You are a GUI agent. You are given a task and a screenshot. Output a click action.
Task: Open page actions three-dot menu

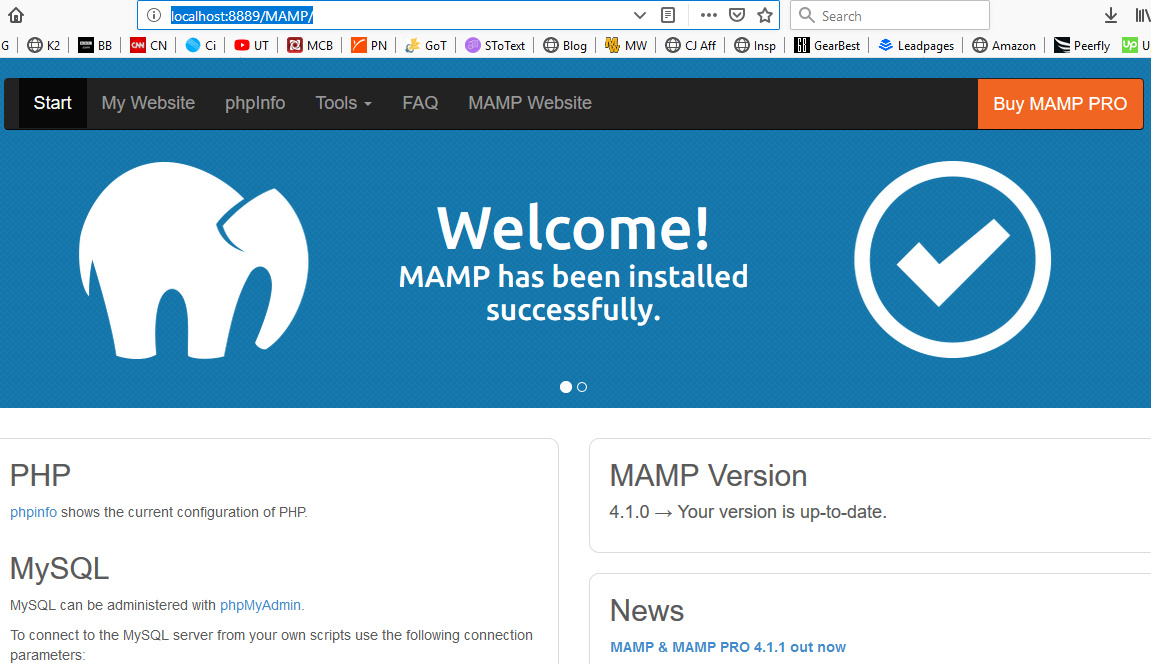pyautogui.click(x=708, y=15)
